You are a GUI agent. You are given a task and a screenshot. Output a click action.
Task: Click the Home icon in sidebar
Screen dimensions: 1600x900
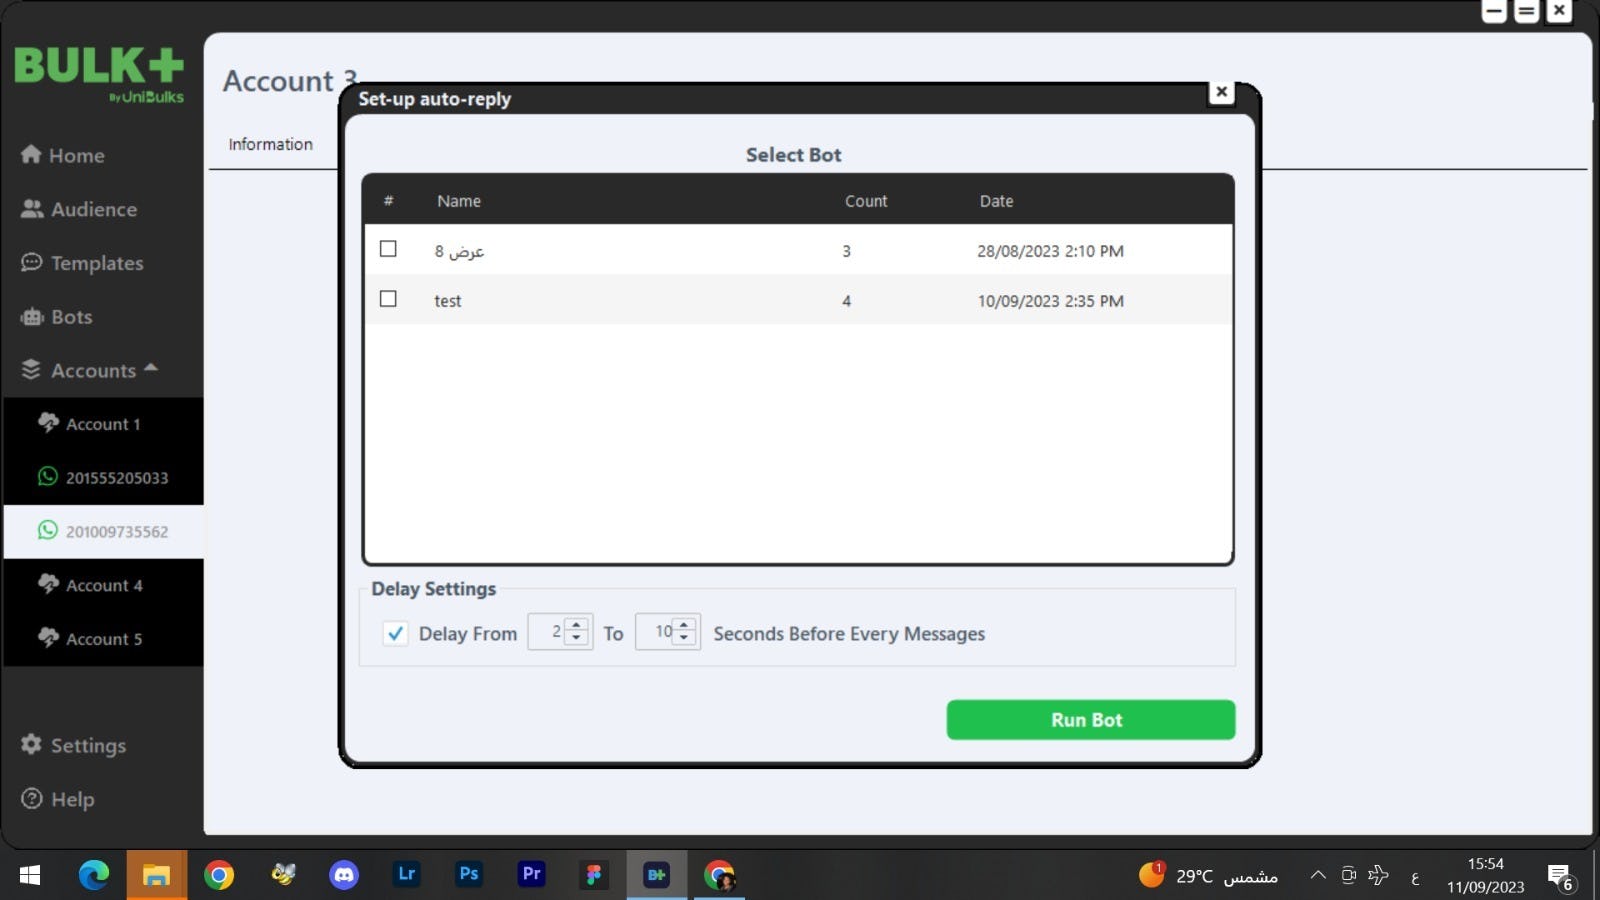(x=29, y=154)
